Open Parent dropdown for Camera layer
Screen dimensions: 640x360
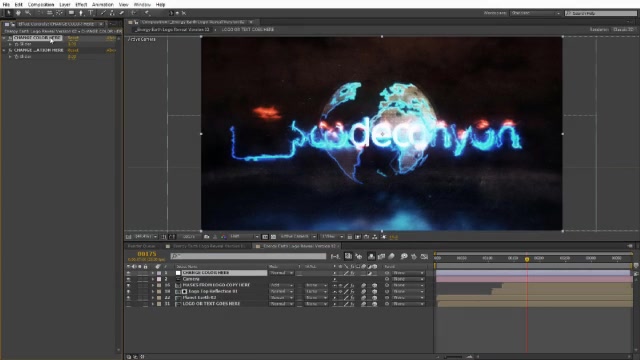(x=408, y=279)
